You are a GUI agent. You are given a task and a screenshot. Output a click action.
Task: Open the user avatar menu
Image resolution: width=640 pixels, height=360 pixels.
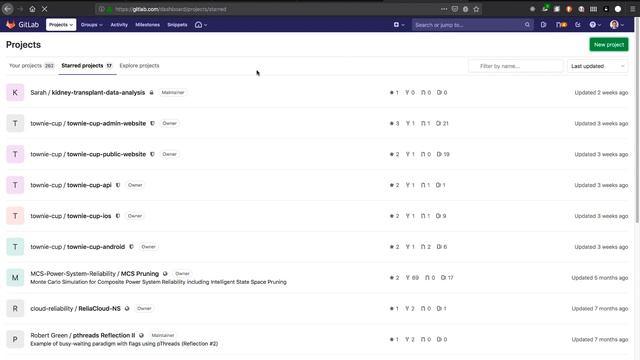pos(617,25)
